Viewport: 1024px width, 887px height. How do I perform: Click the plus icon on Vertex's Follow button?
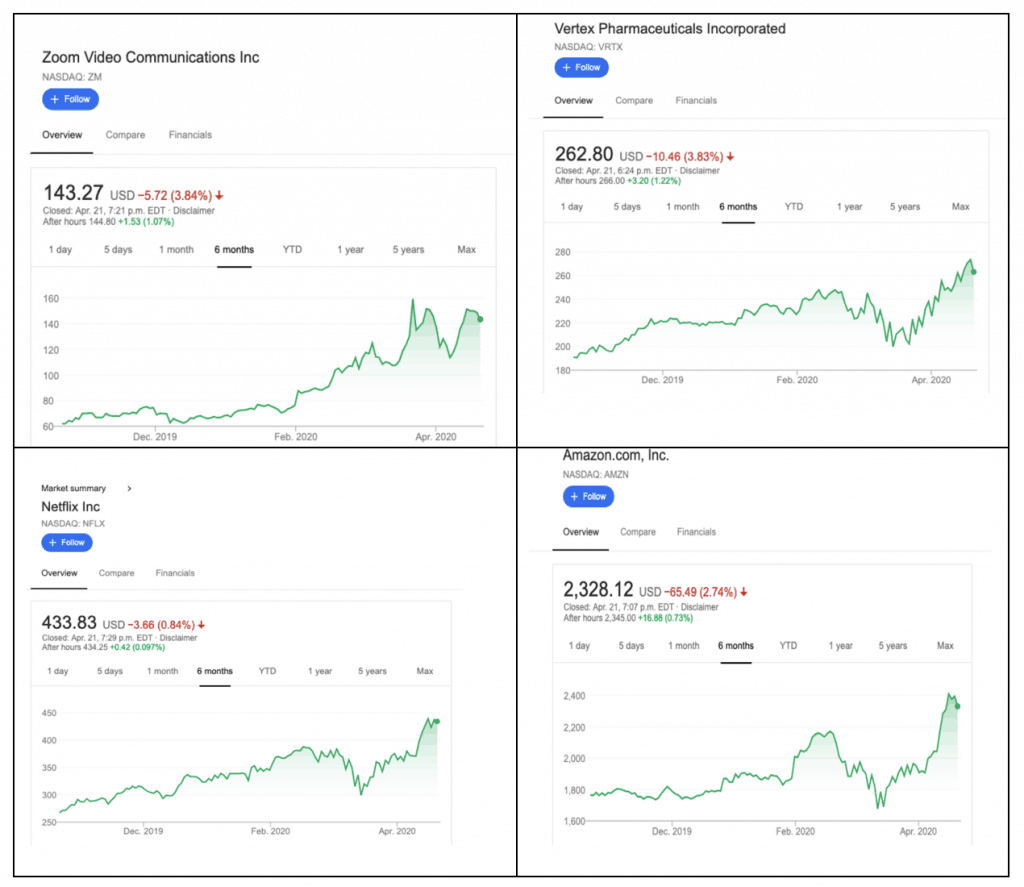568,67
